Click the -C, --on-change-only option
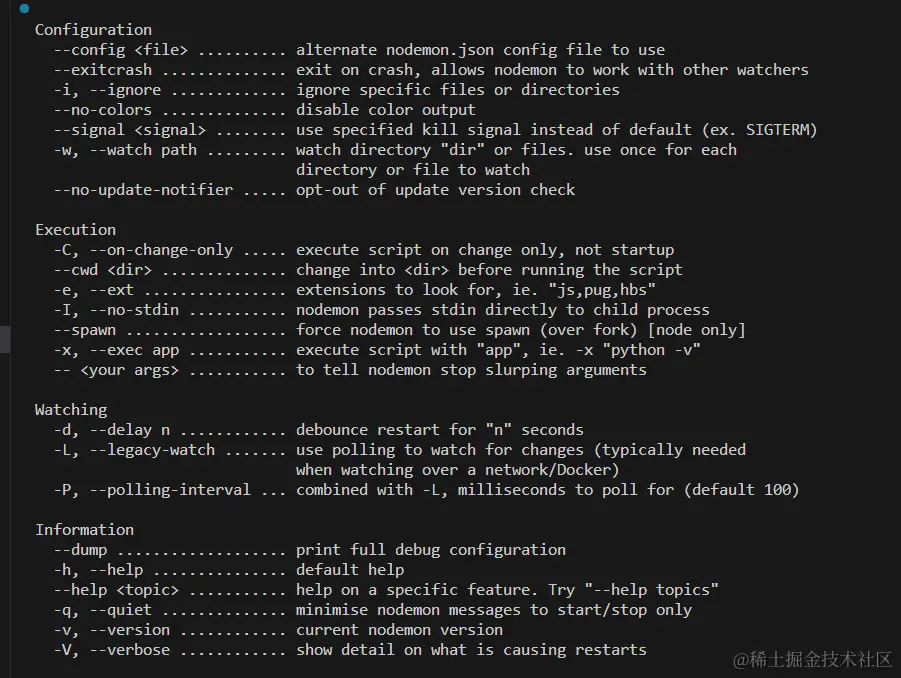The image size is (901, 678). pos(143,250)
